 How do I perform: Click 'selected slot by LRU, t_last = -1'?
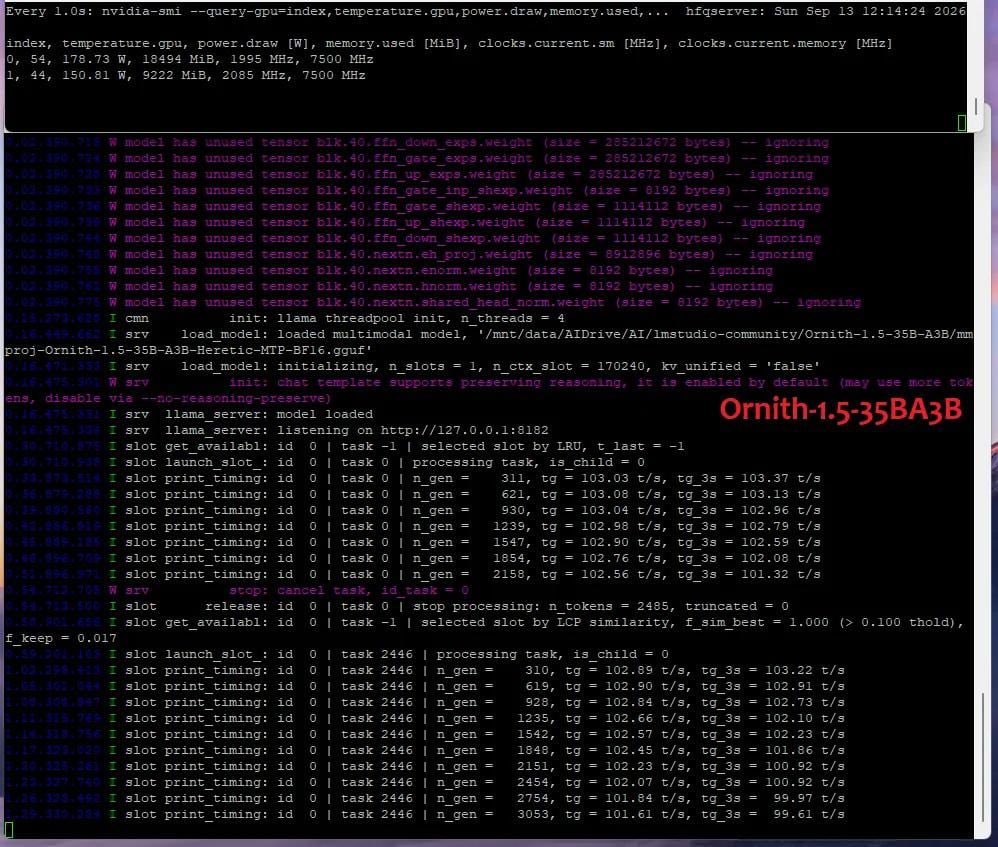[552, 446]
